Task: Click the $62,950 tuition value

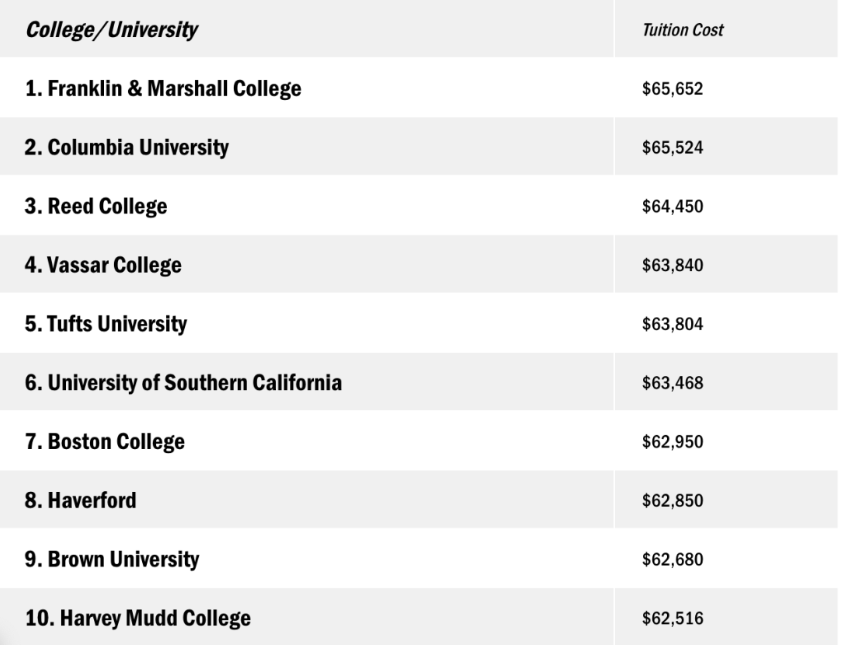Action: [x=673, y=442]
